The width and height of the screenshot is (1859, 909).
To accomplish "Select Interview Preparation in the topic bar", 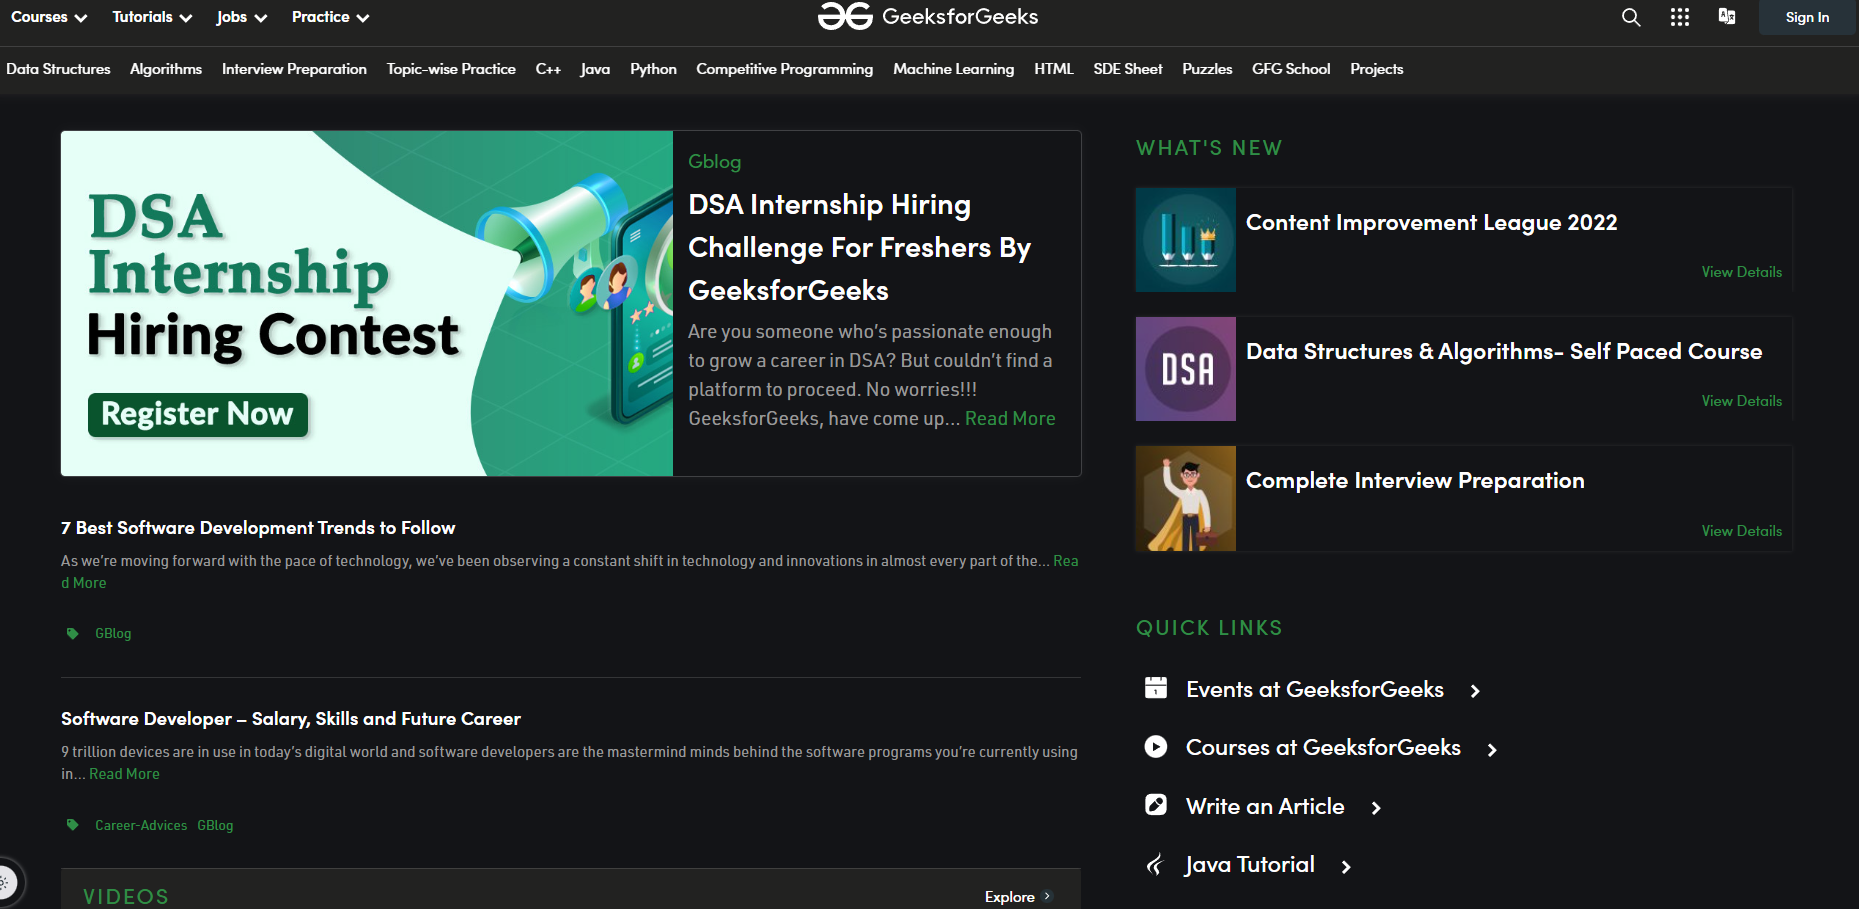I will pos(294,69).
